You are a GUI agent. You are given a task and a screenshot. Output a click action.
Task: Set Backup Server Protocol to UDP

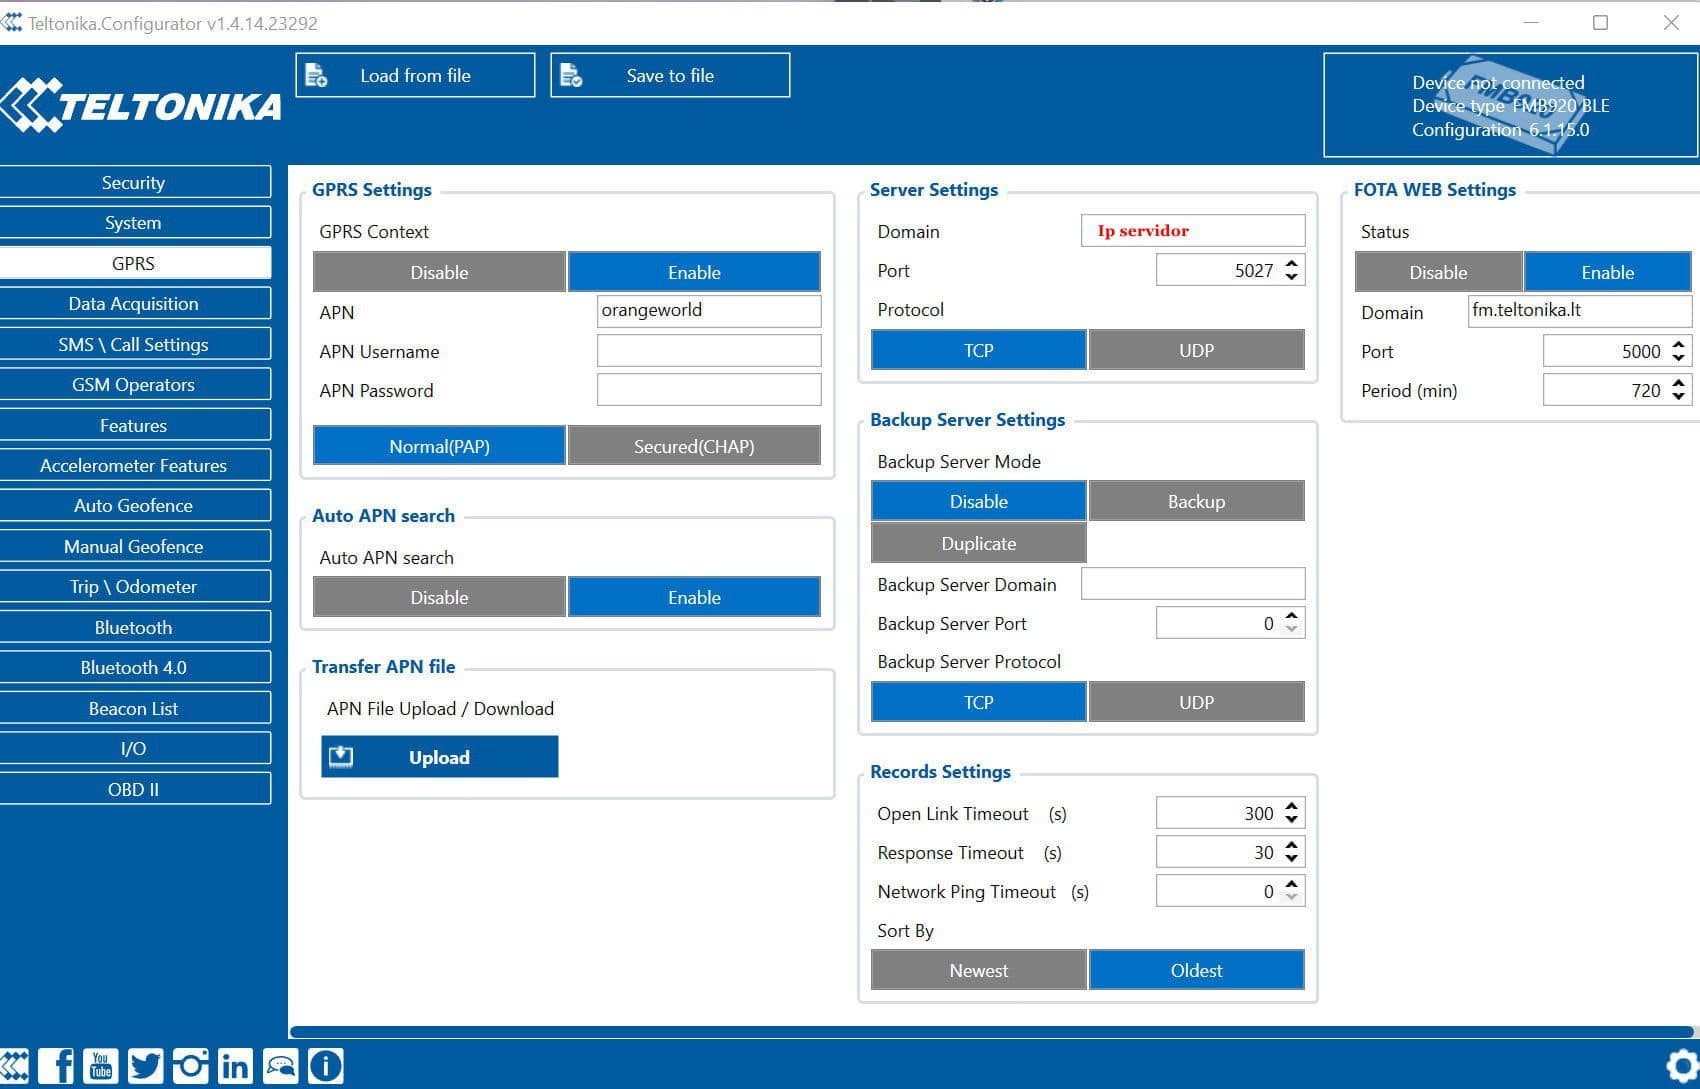coord(1196,702)
